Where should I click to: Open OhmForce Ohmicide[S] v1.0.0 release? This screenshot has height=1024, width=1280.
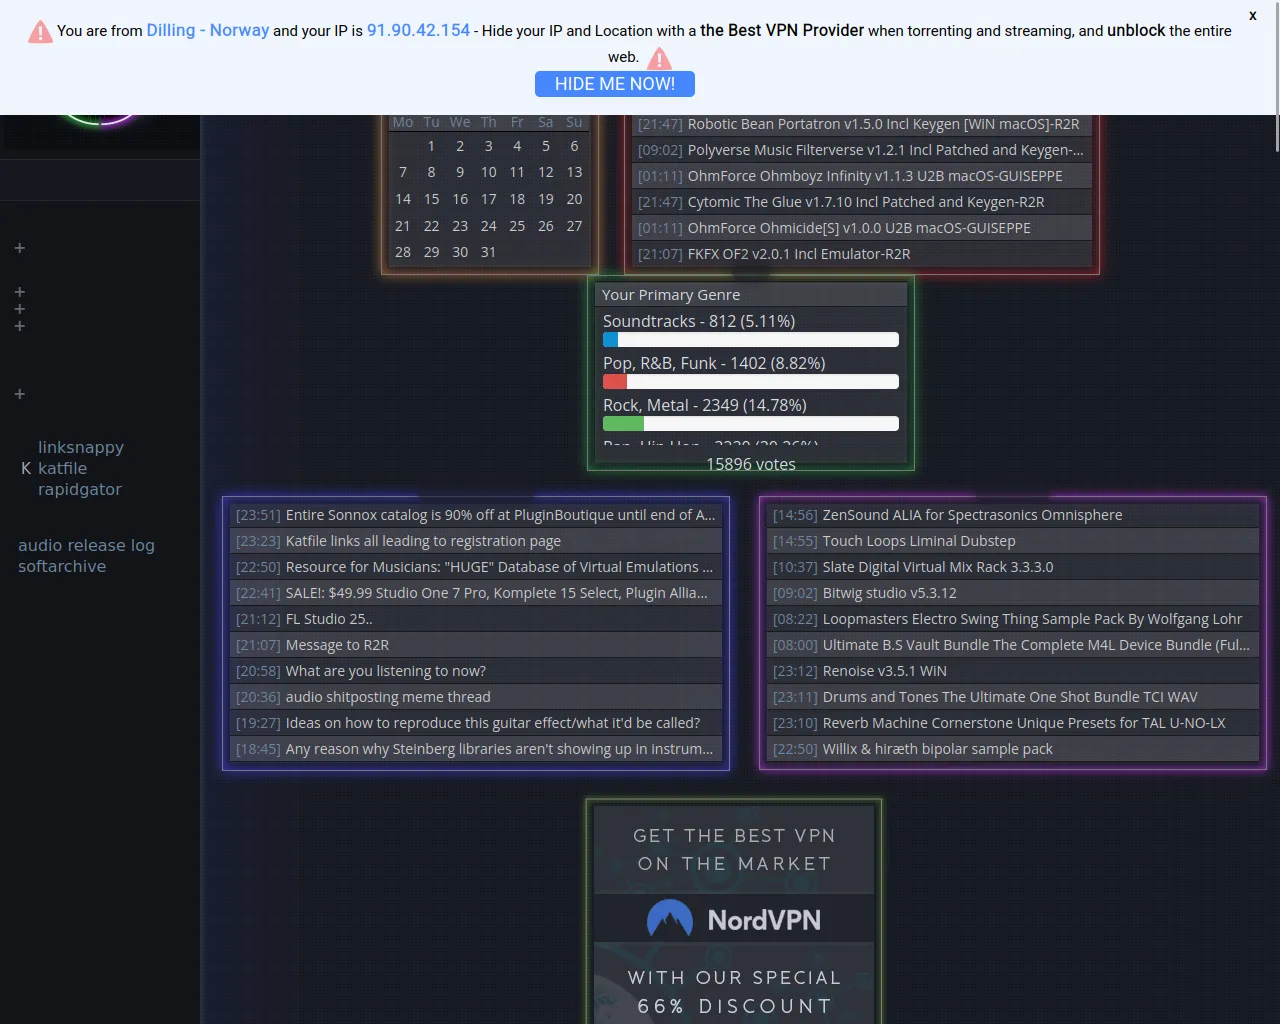point(861,228)
